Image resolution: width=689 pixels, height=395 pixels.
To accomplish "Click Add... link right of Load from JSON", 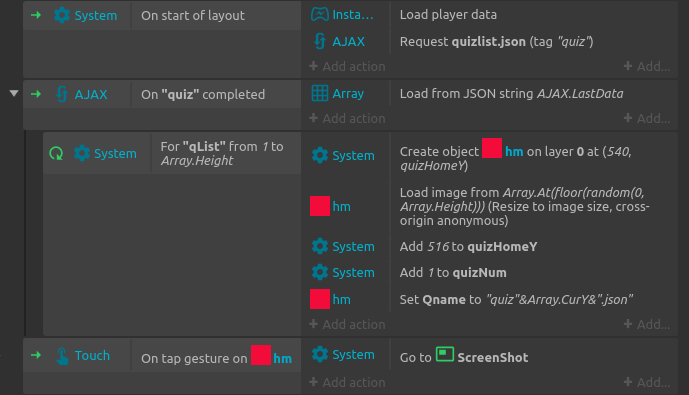I will pos(647,118).
